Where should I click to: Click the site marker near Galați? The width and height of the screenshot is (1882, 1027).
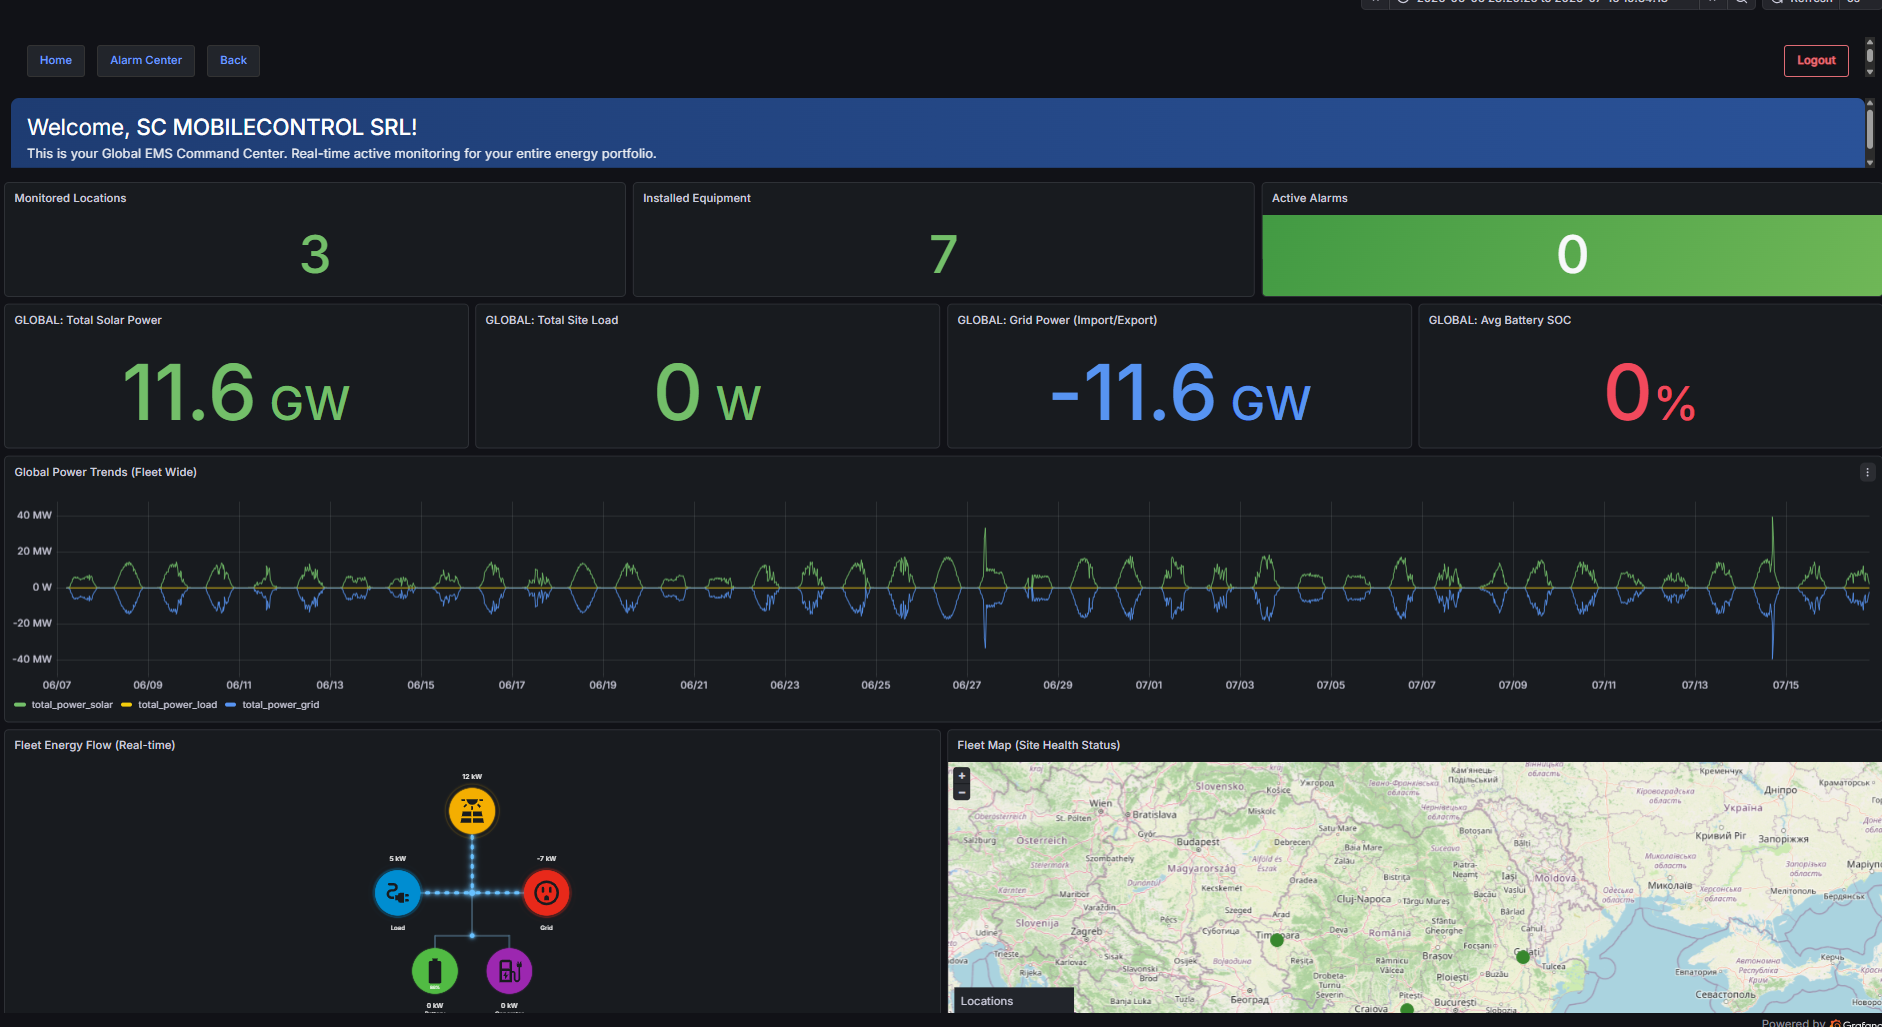point(1523,957)
